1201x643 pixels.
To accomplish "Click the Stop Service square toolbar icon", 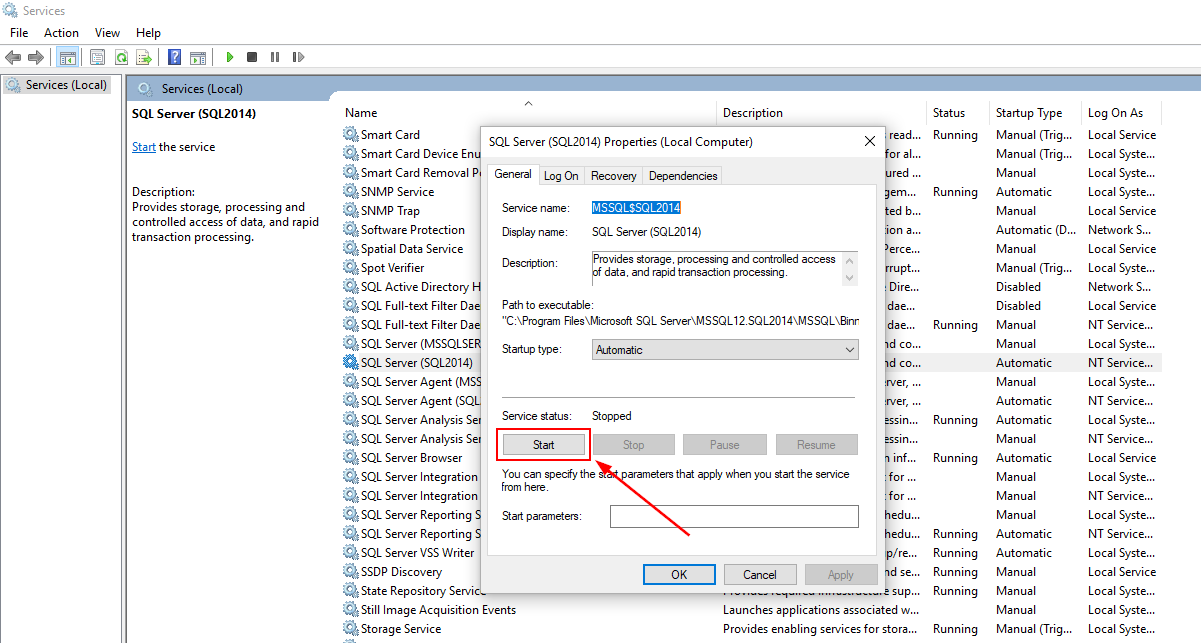I will pyautogui.click(x=252, y=58).
